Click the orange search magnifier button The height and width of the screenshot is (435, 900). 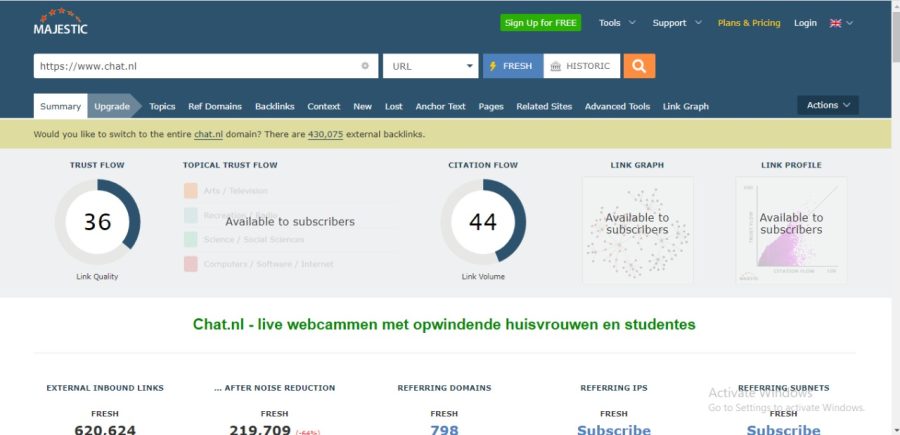click(639, 66)
